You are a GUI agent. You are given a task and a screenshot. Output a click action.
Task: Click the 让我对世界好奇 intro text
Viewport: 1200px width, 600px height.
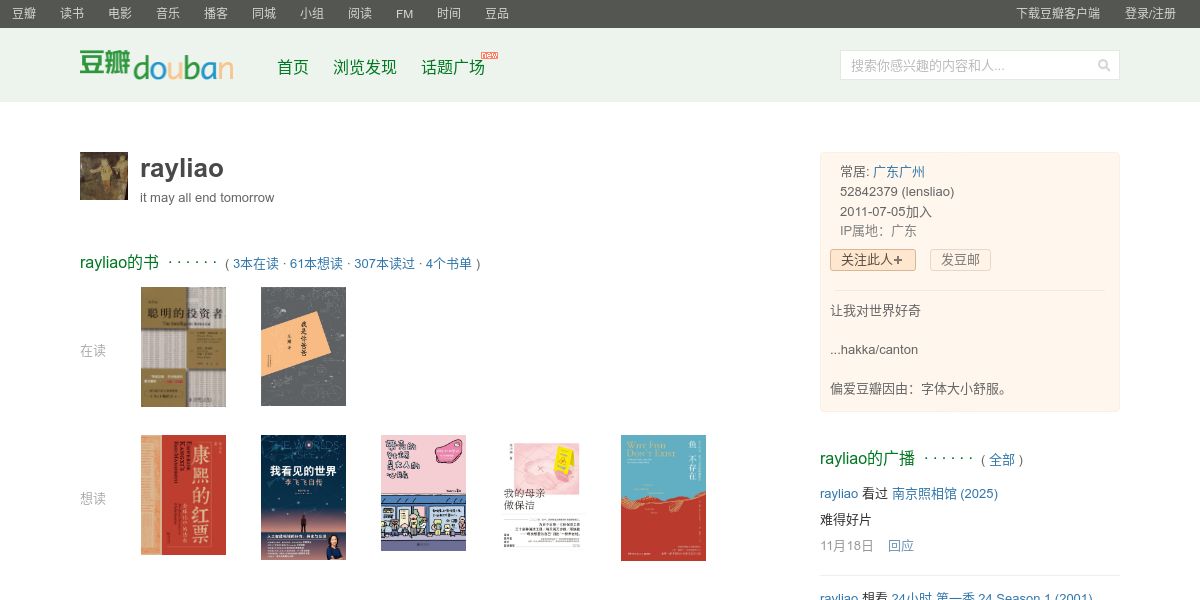click(876, 311)
